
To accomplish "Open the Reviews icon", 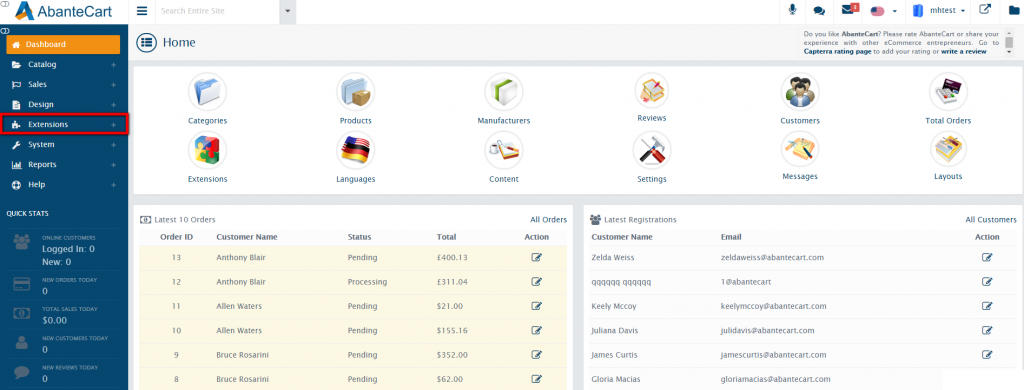I will pyautogui.click(x=652, y=90).
